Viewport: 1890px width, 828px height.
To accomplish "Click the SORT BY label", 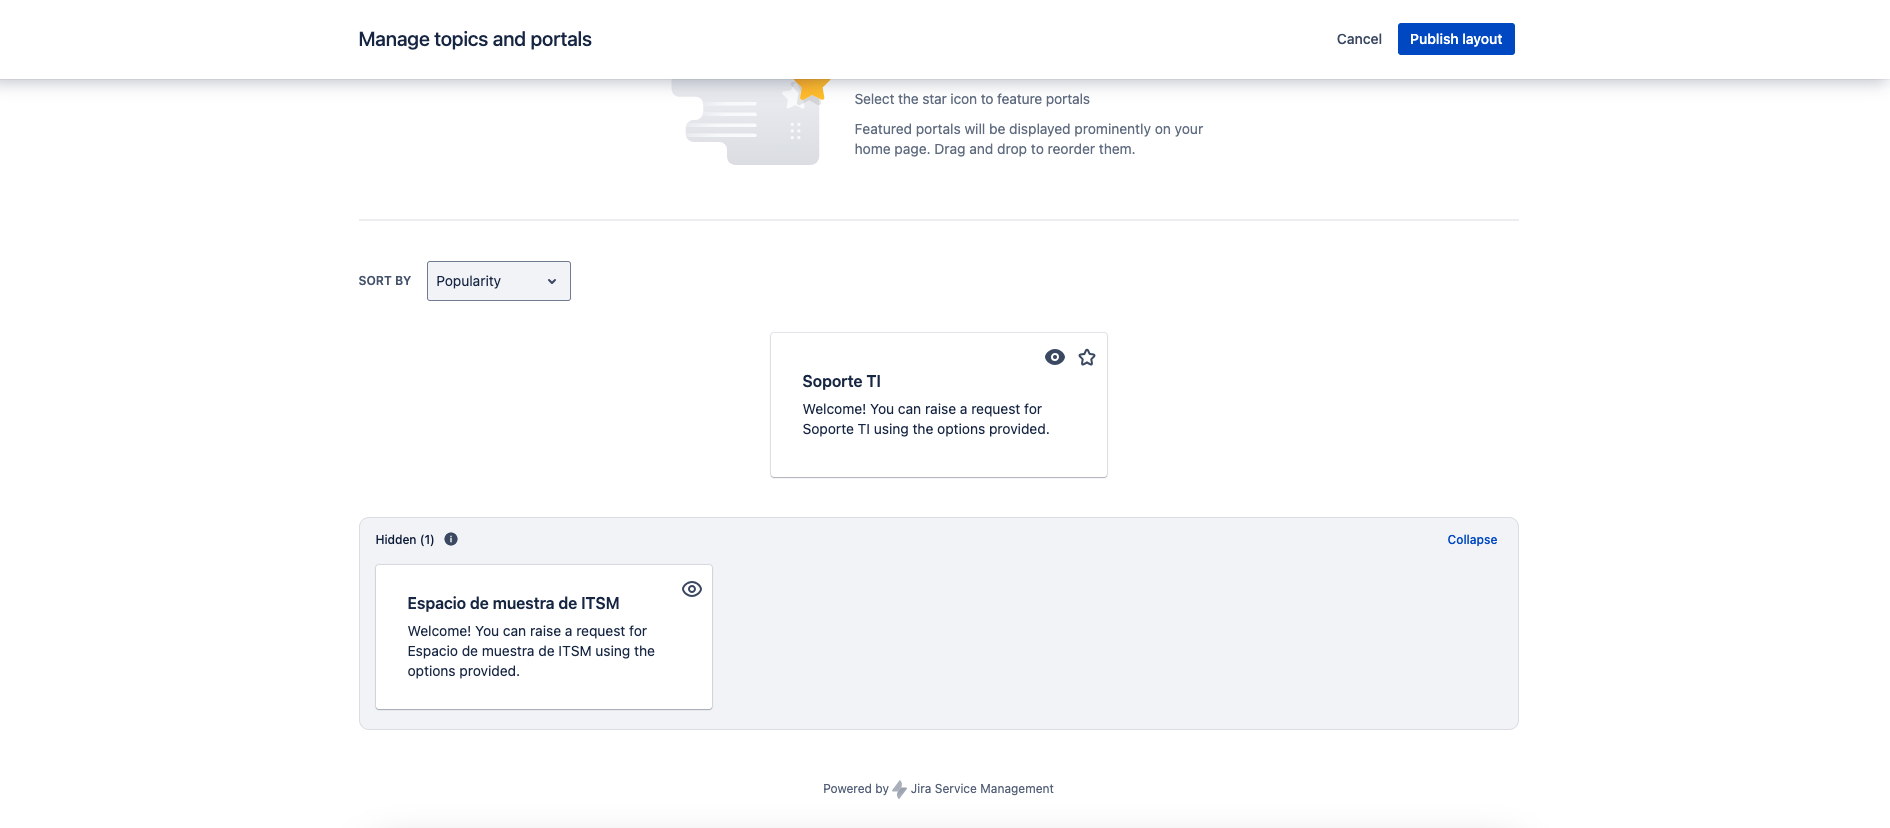I will pyautogui.click(x=384, y=281).
